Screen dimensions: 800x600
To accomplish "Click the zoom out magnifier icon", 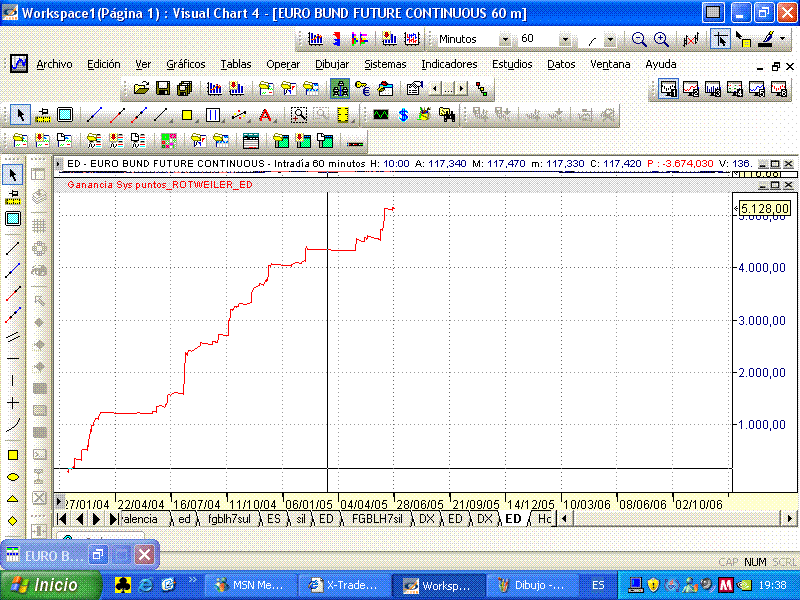I will [639, 39].
